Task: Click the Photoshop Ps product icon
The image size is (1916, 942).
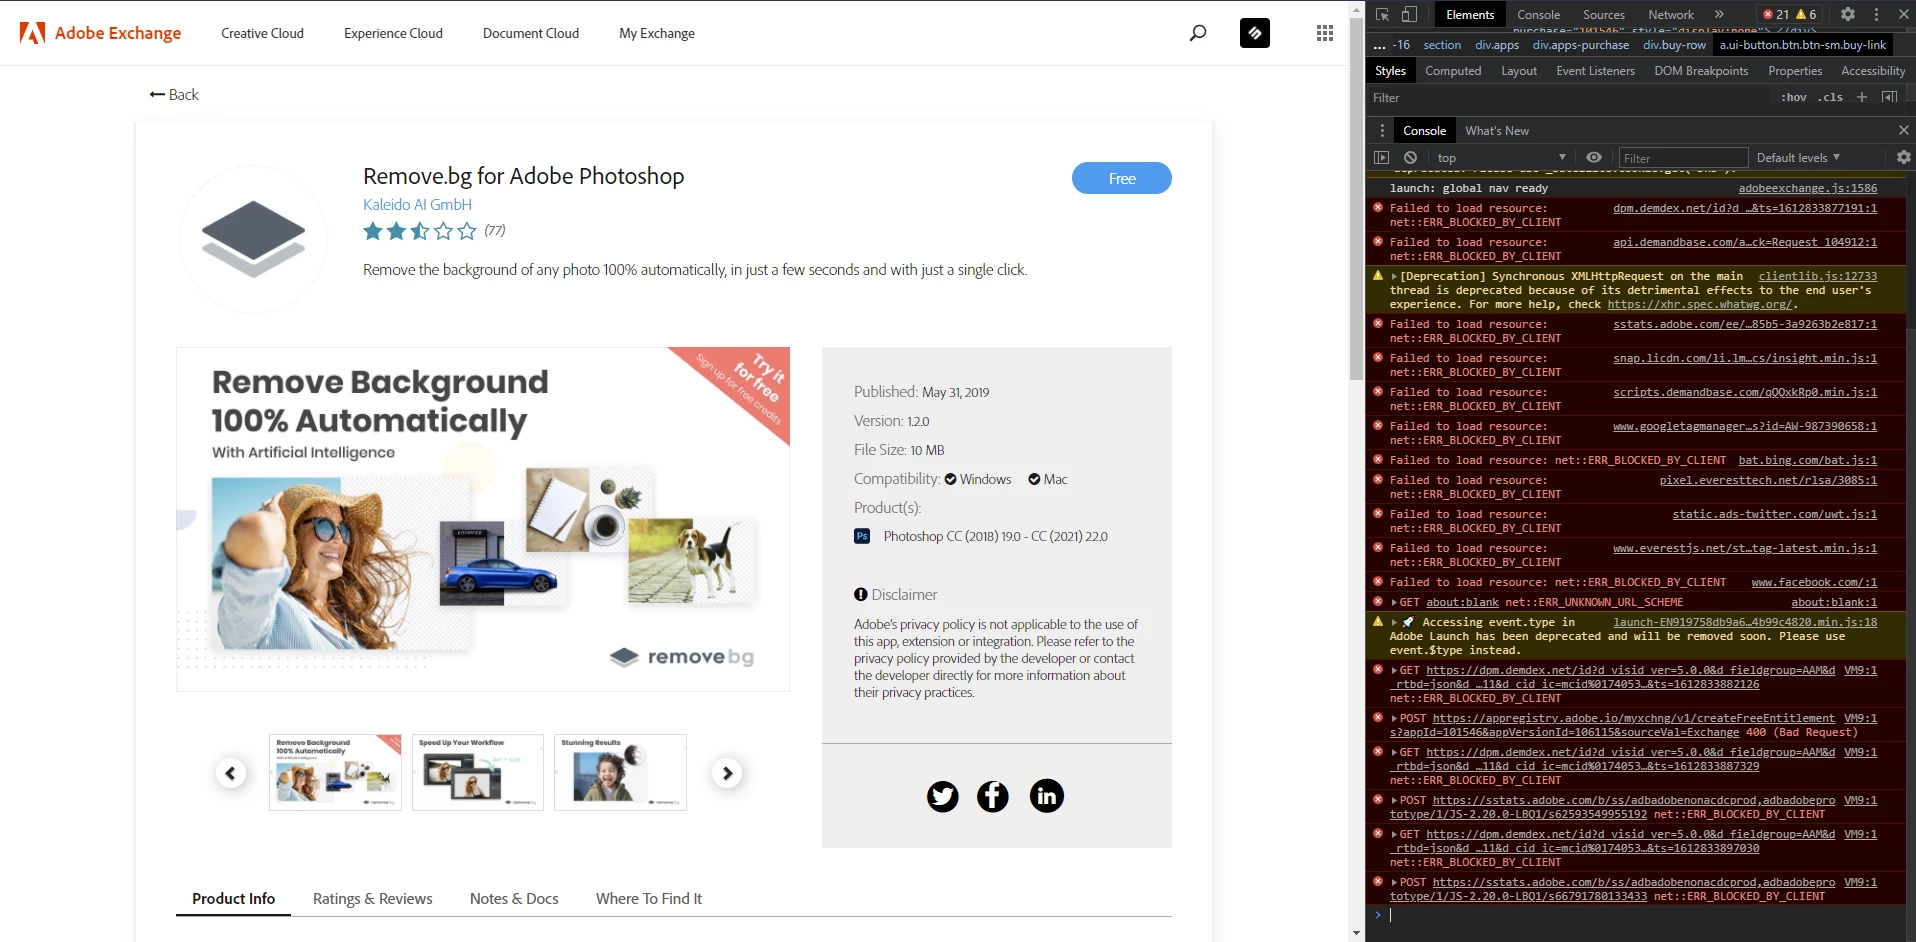Action: (862, 536)
